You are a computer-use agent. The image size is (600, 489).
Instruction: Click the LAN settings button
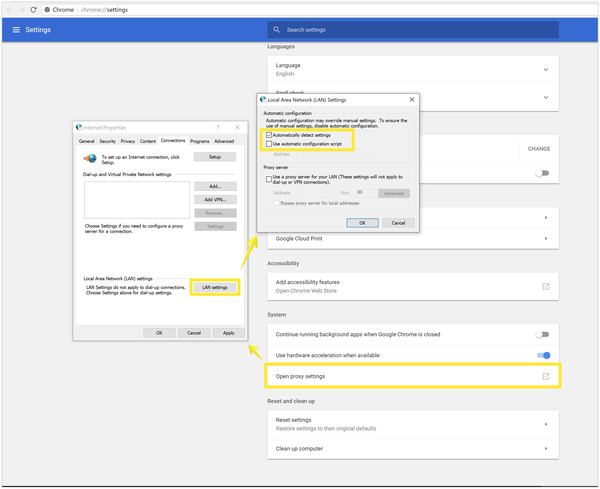tap(215, 287)
